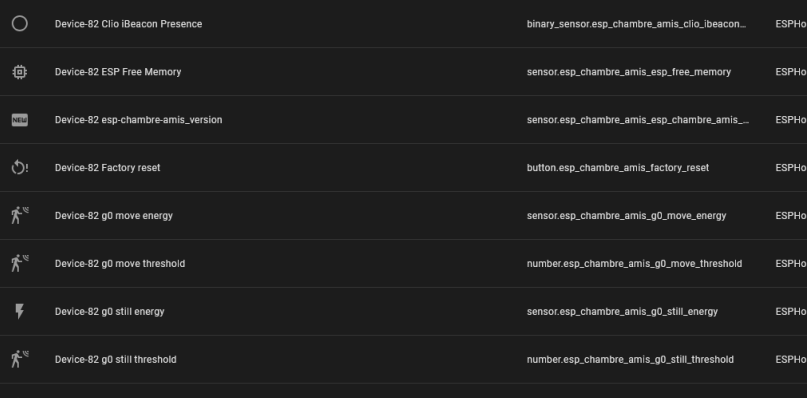Image resolution: width=807 pixels, height=398 pixels.
Task: Click entity ID sensor.esp_chambre_amis_g0_still_energy
Action: pos(622,312)
